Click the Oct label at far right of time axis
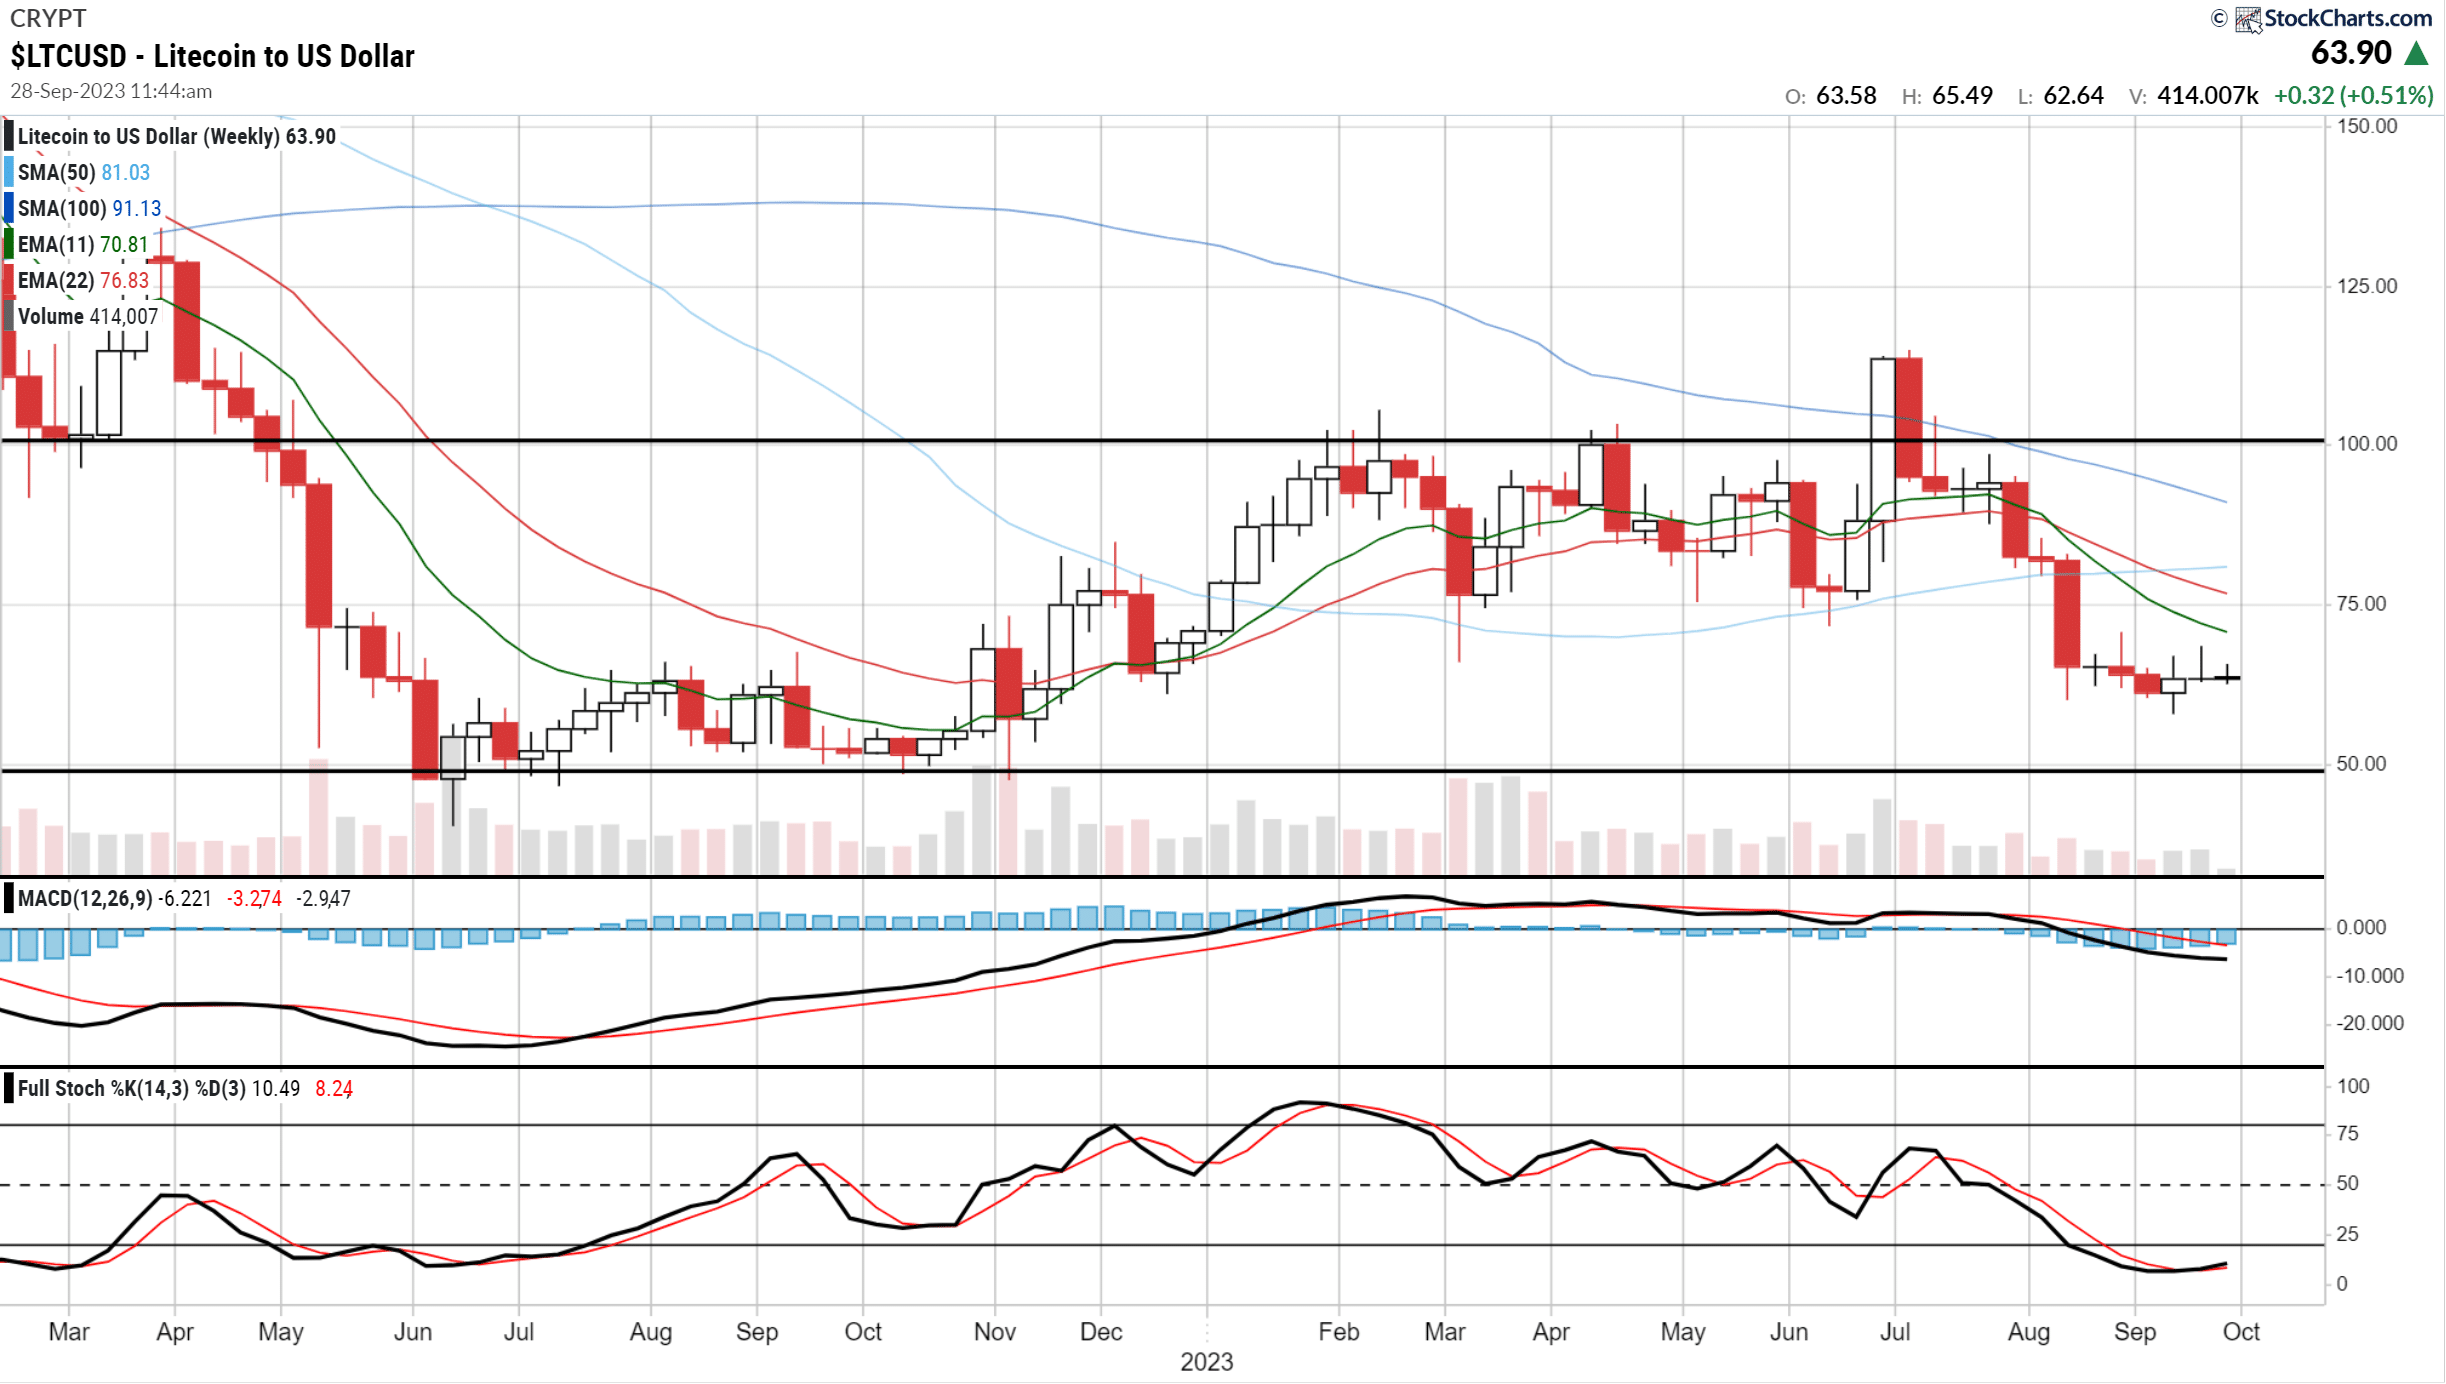2446x1384 pixels. click(2241, 1332)
